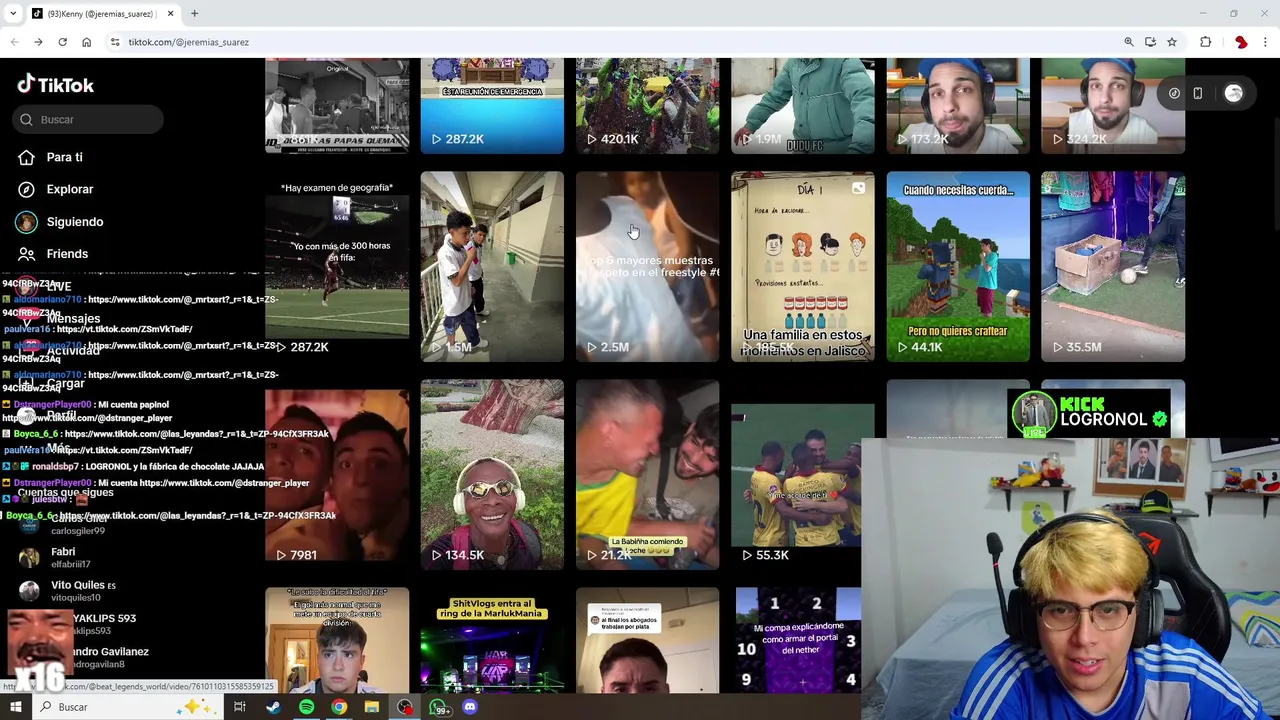Click the TikTok logo in the sidebar

[55, 85]
